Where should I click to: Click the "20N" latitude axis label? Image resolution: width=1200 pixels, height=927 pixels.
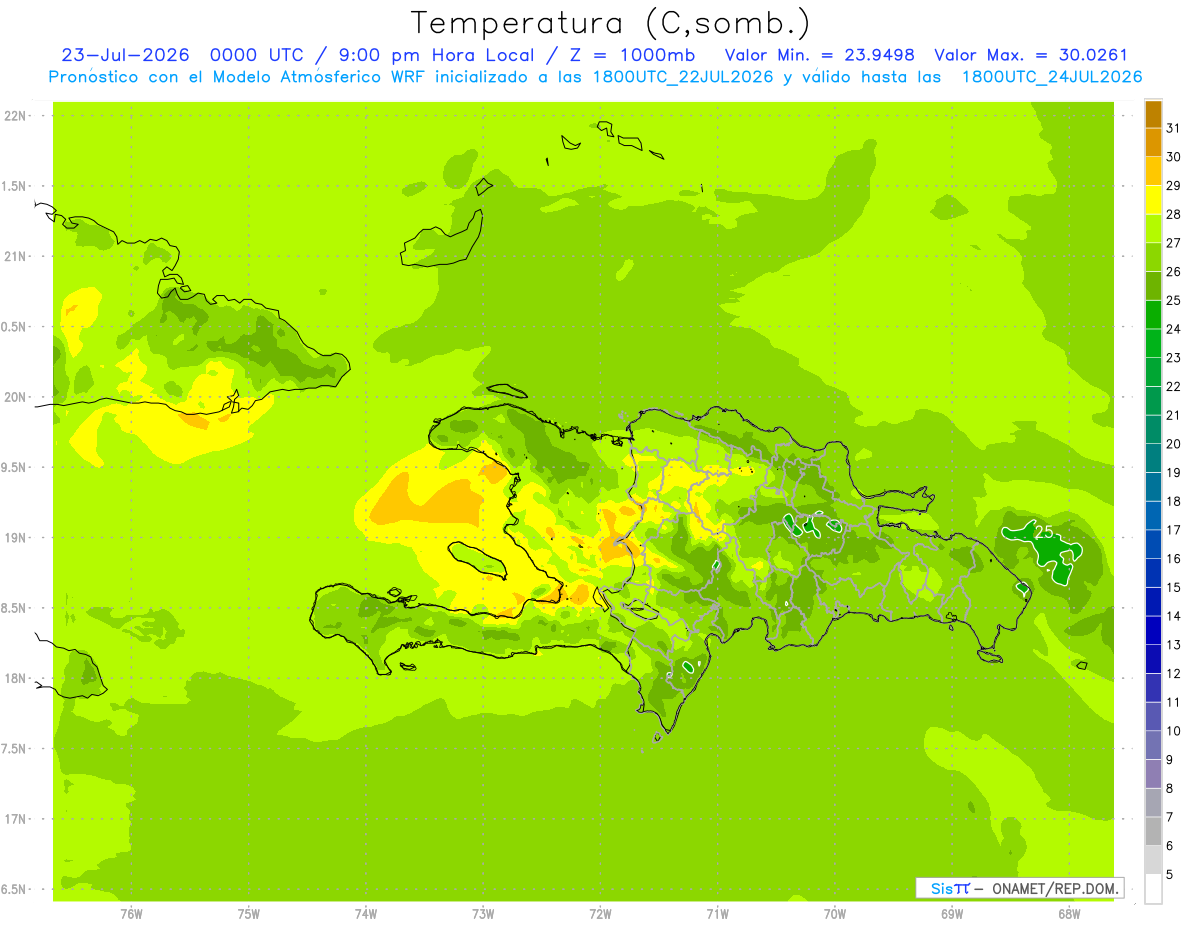coord(15,397)
